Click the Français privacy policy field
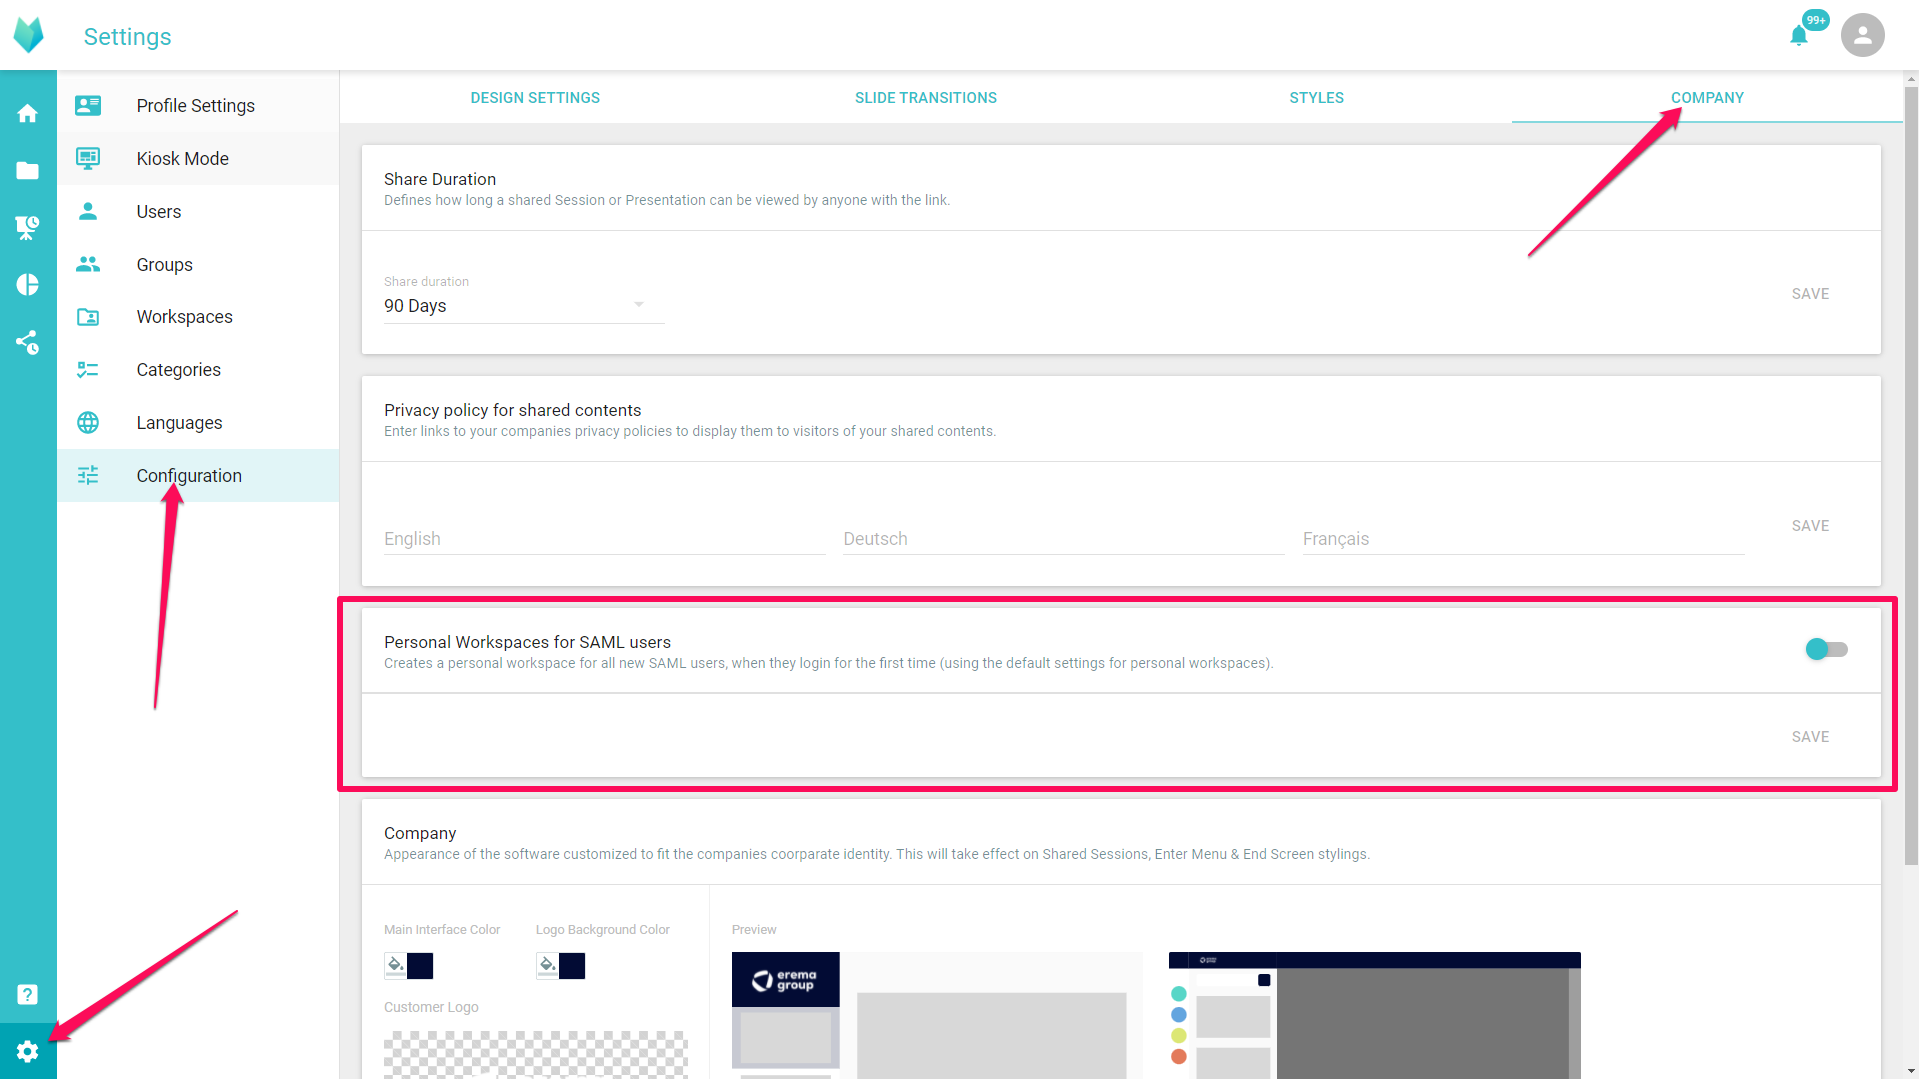 point(1523,539)
